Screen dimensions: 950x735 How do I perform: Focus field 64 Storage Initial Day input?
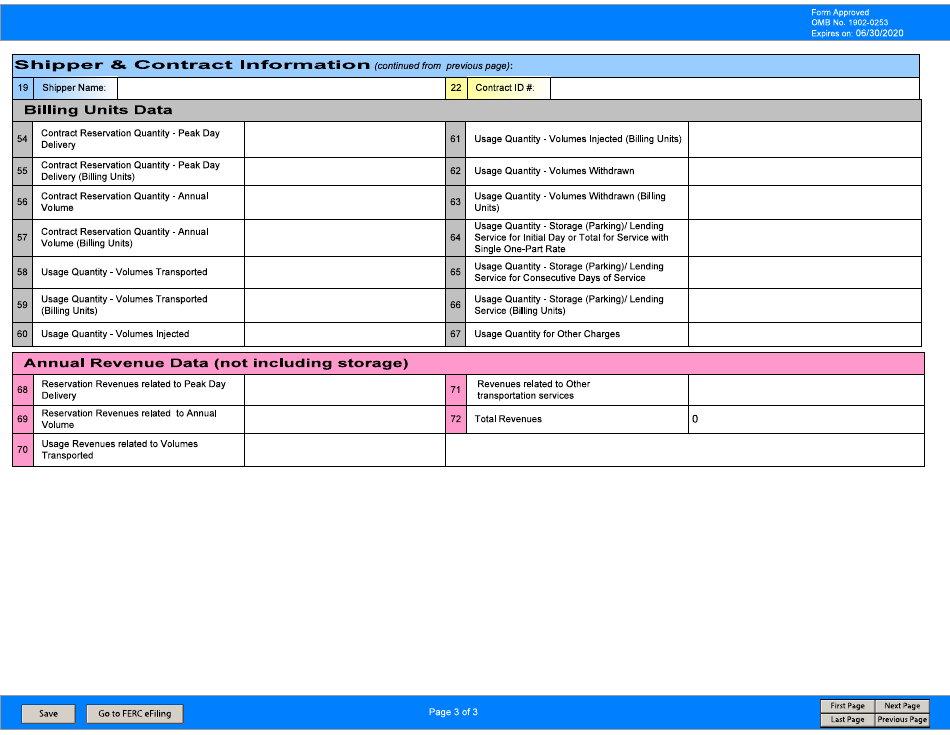[x=804, y=238]
